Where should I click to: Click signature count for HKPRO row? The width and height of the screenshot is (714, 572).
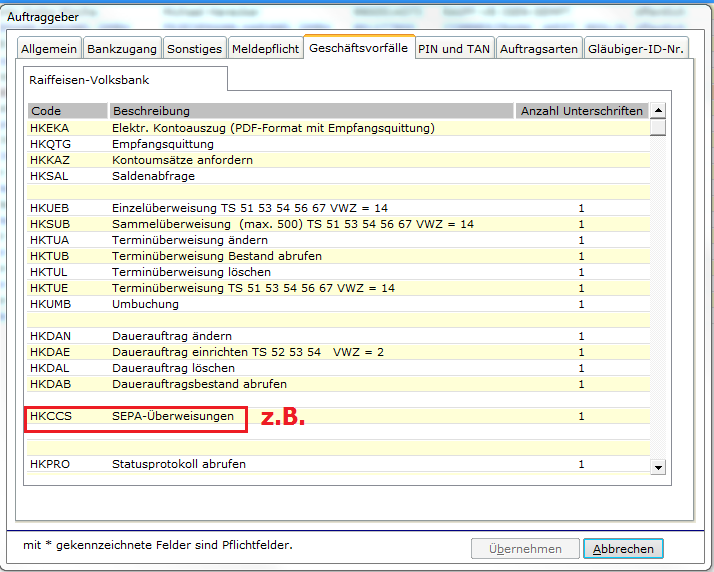(581, 464)
